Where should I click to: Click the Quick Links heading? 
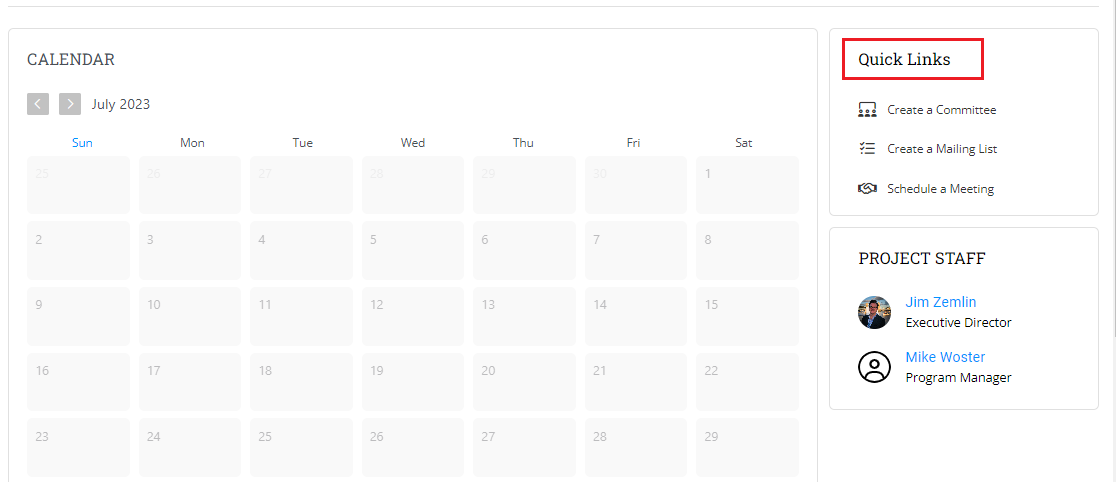[904, 60]
